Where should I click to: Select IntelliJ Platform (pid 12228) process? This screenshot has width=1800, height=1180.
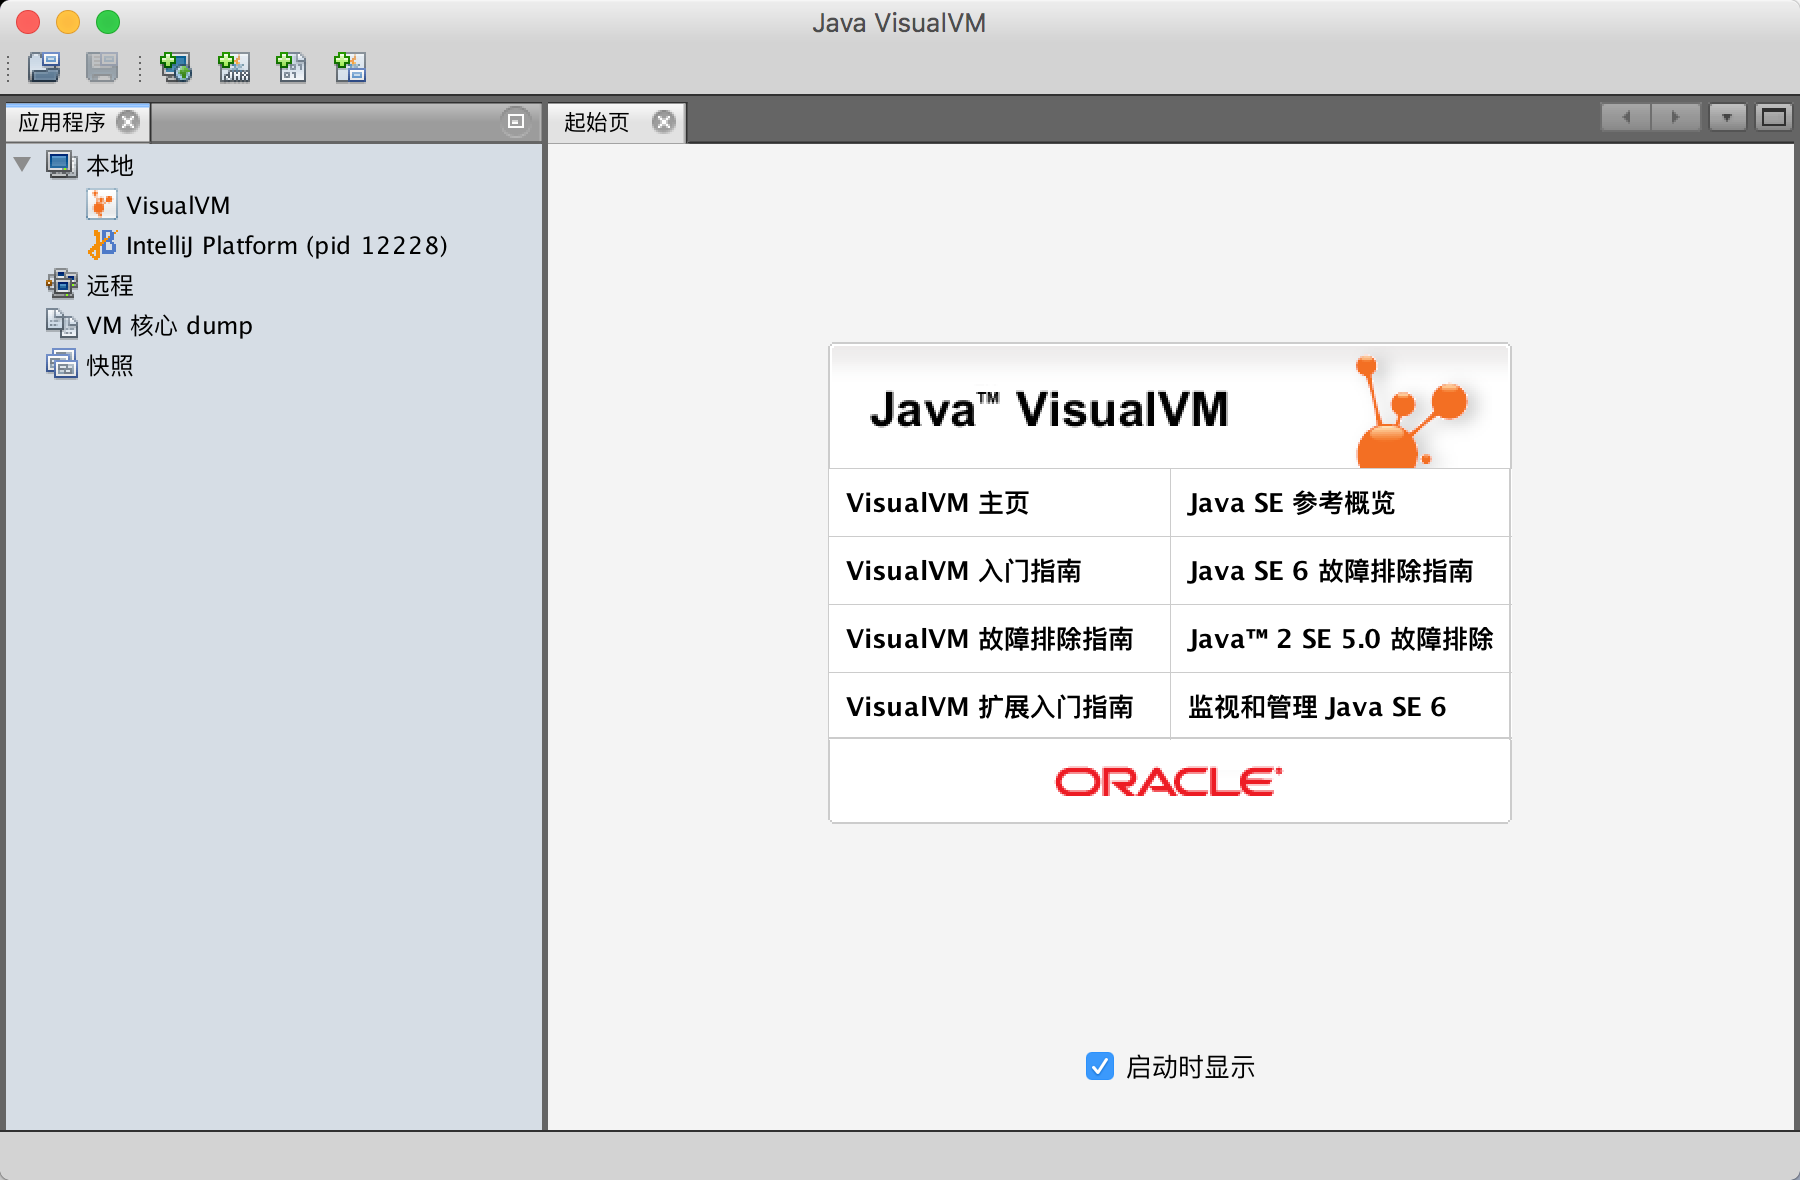coord(287,245)
